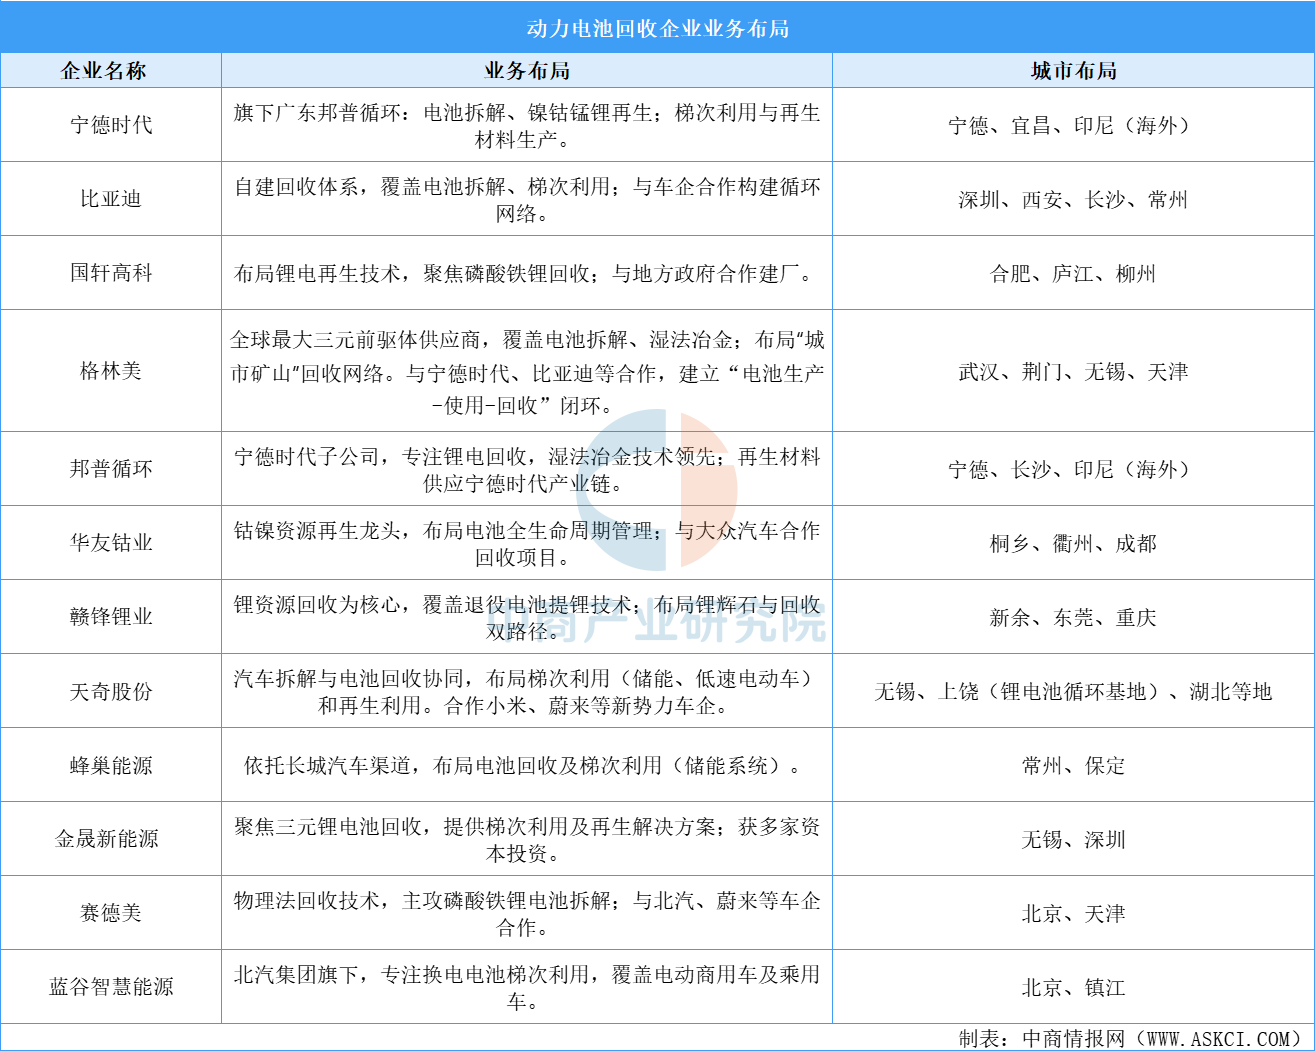Click business text starting 自建回收体系
The height and width of the screenshot is (1051, 1315).
pos(527,199)
